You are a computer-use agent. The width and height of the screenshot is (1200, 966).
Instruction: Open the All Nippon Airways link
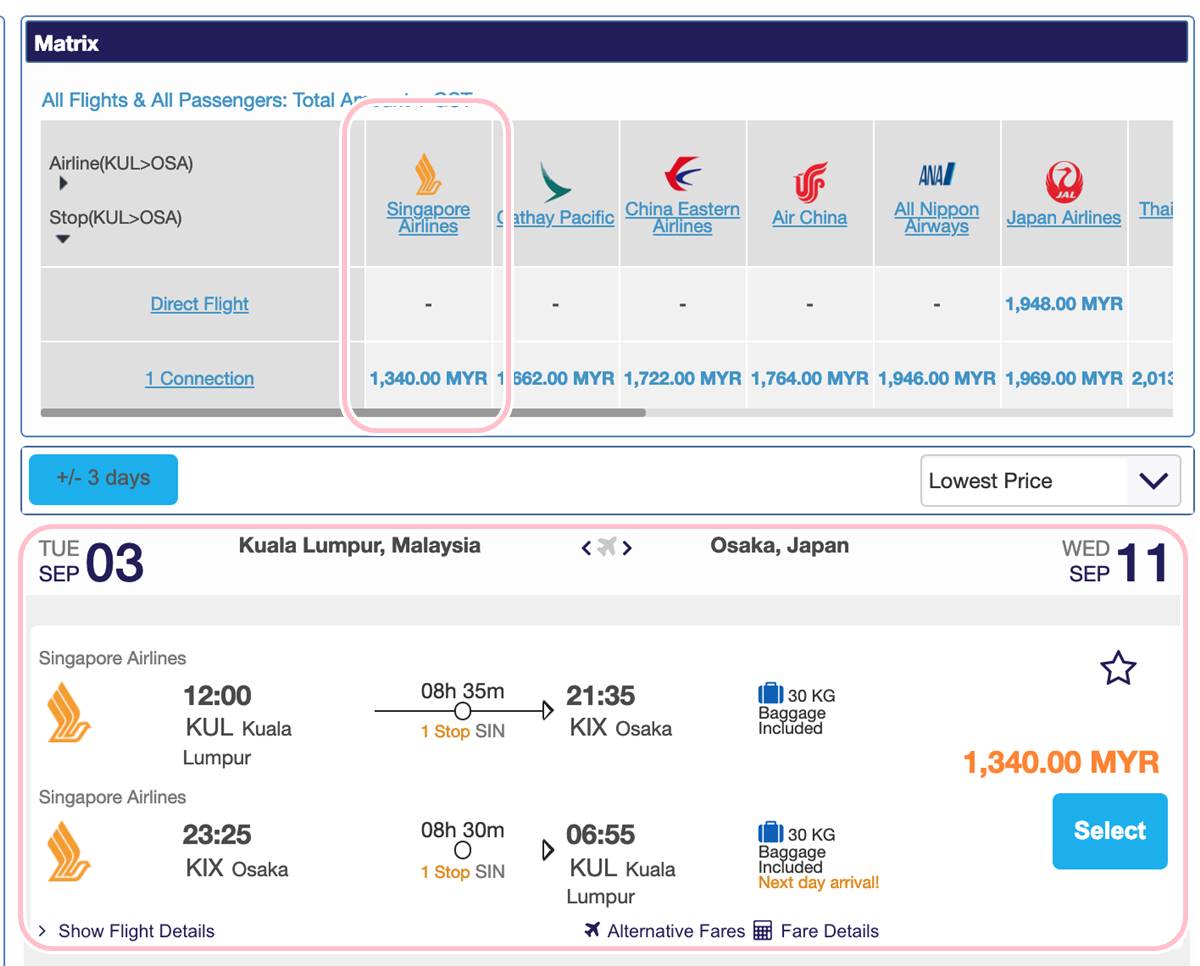[937, 218]
